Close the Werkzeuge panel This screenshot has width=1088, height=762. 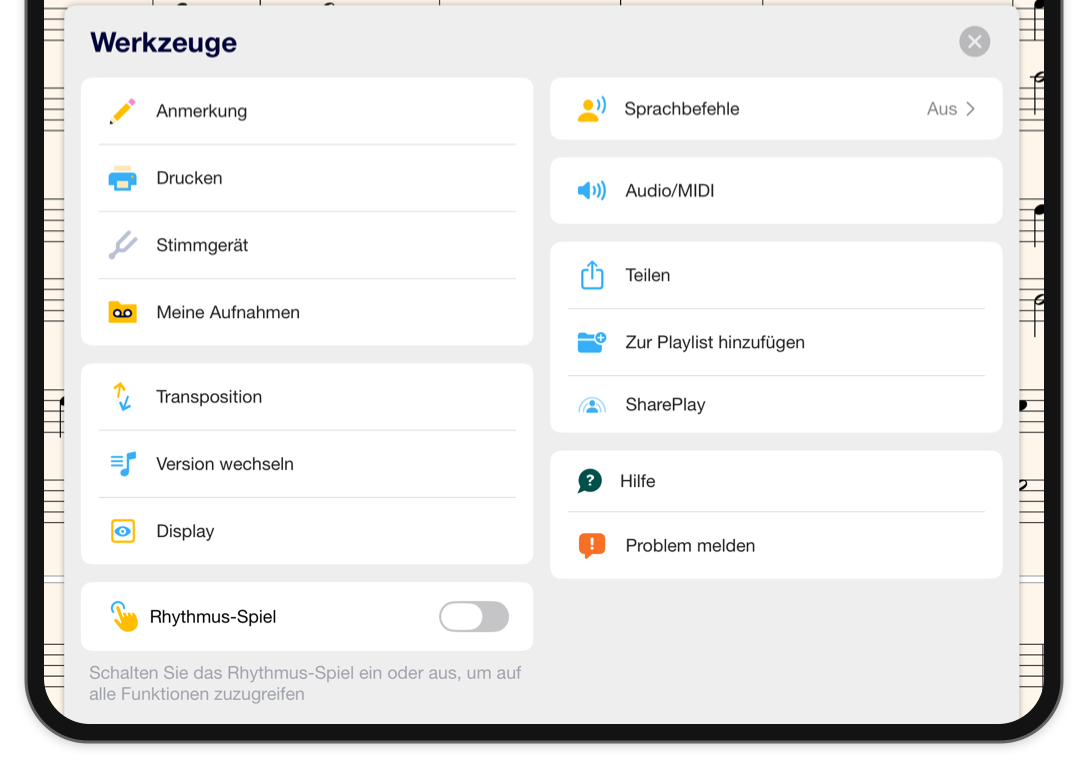coord(975,42)
